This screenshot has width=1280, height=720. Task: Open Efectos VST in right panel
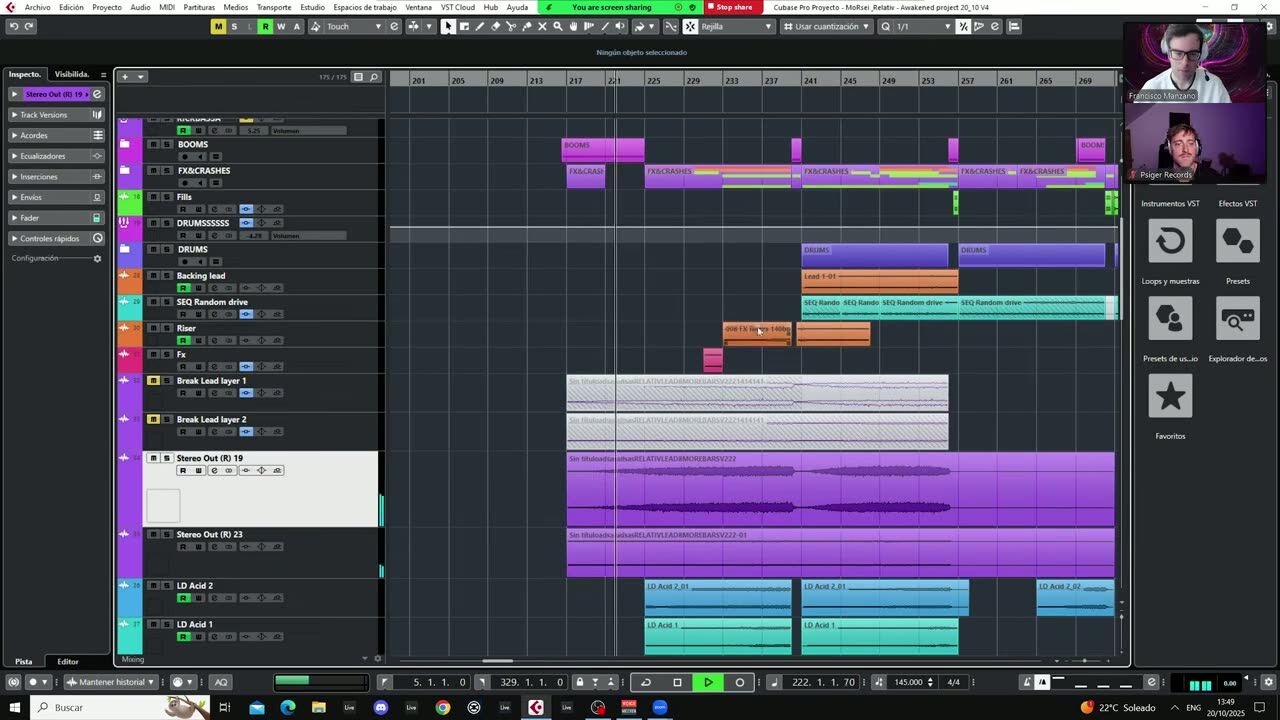1238,240
